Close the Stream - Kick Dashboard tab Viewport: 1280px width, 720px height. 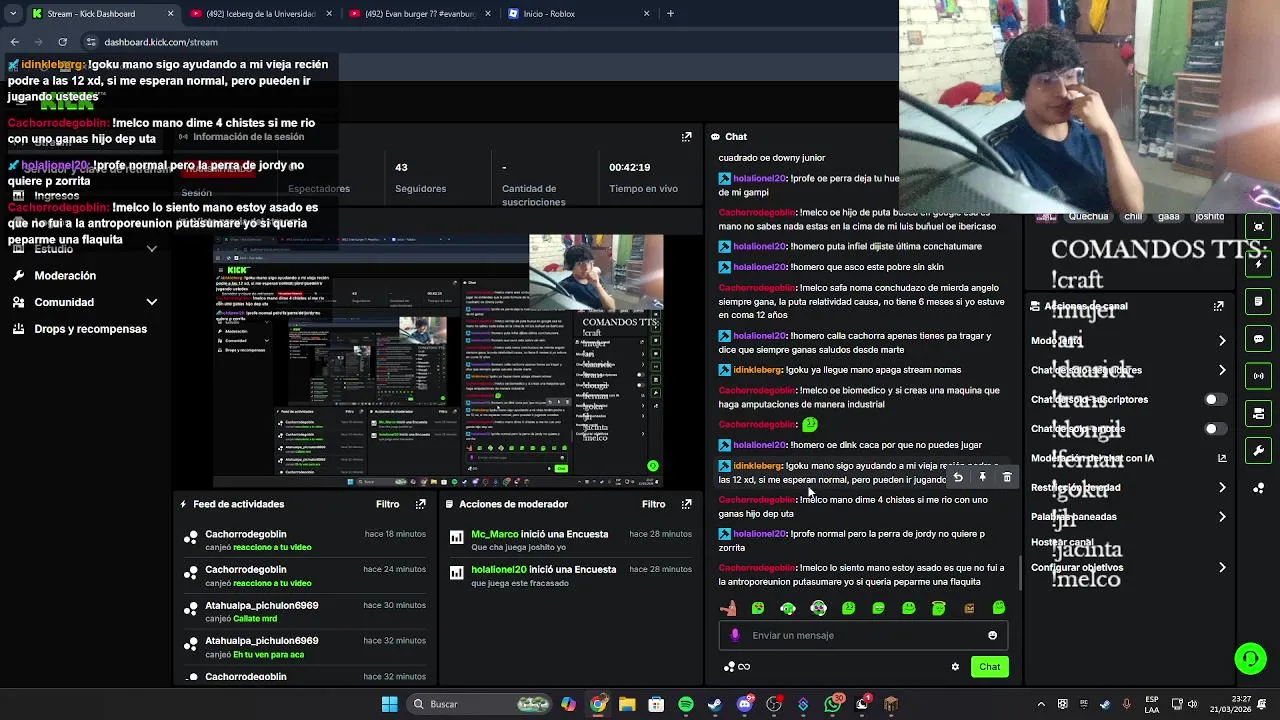[x=170, y=14]
